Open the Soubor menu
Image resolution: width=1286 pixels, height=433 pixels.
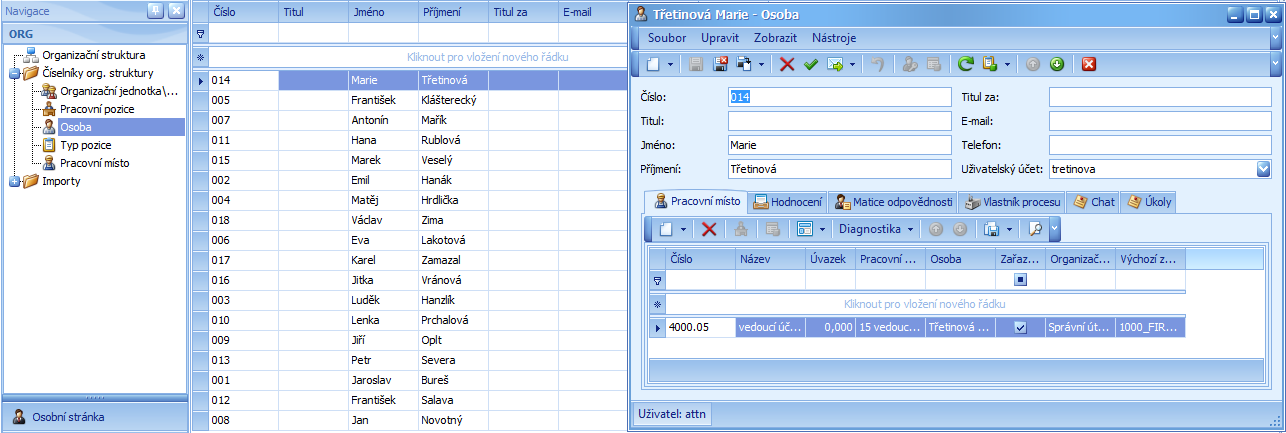[667, 37]
